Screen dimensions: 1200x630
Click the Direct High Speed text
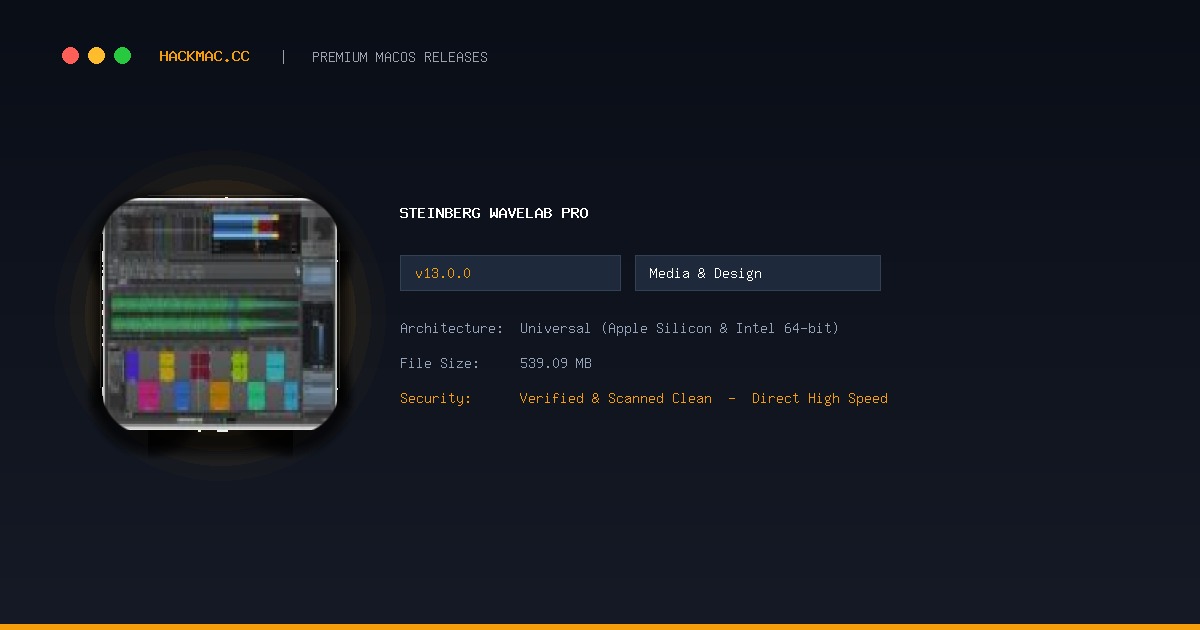coord(820,398)
